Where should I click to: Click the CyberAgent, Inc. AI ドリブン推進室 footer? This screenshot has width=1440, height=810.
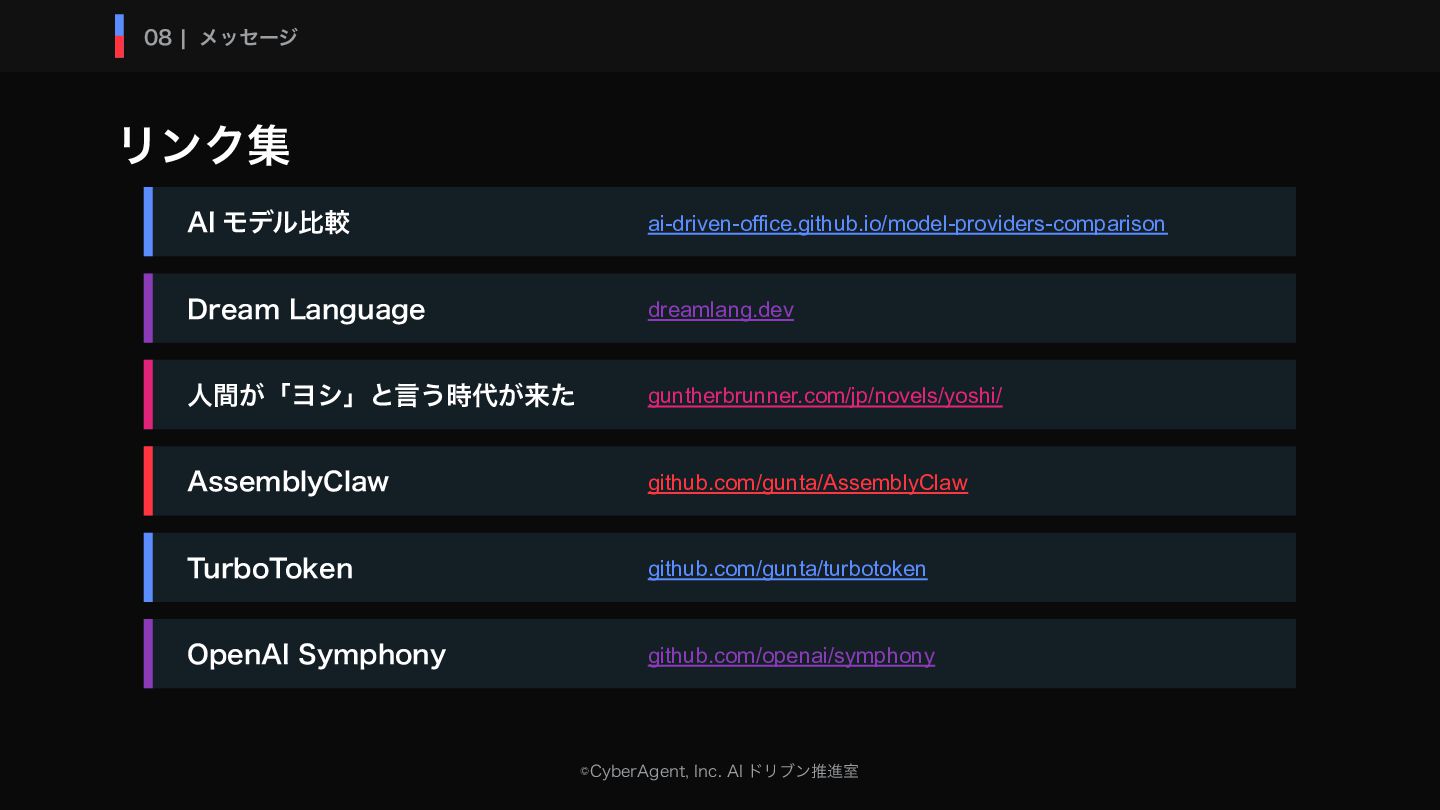tap(719, 771)
